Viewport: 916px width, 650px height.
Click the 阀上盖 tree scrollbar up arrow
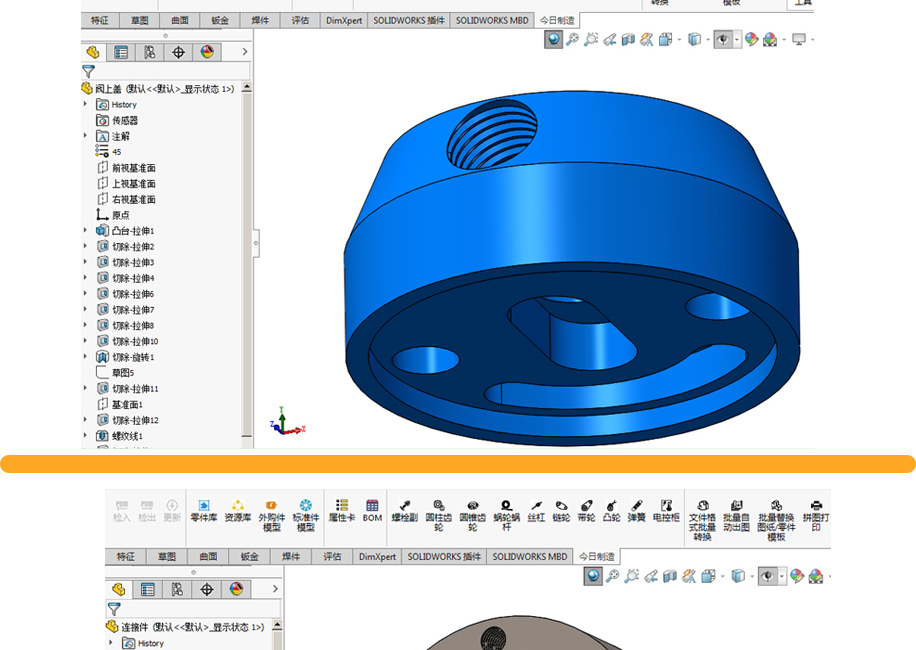(x=247, y=88)
